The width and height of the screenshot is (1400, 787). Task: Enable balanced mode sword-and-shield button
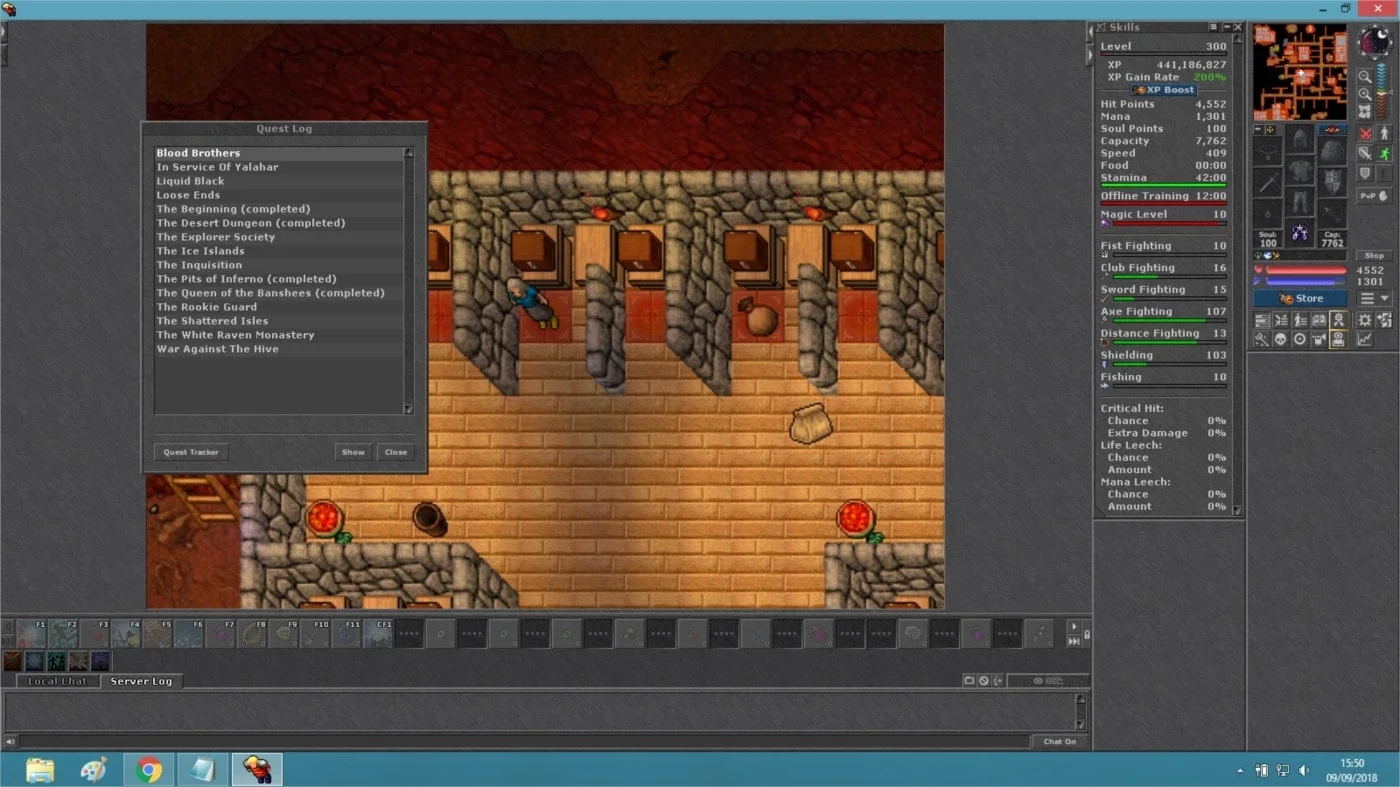pos(1364,153)
